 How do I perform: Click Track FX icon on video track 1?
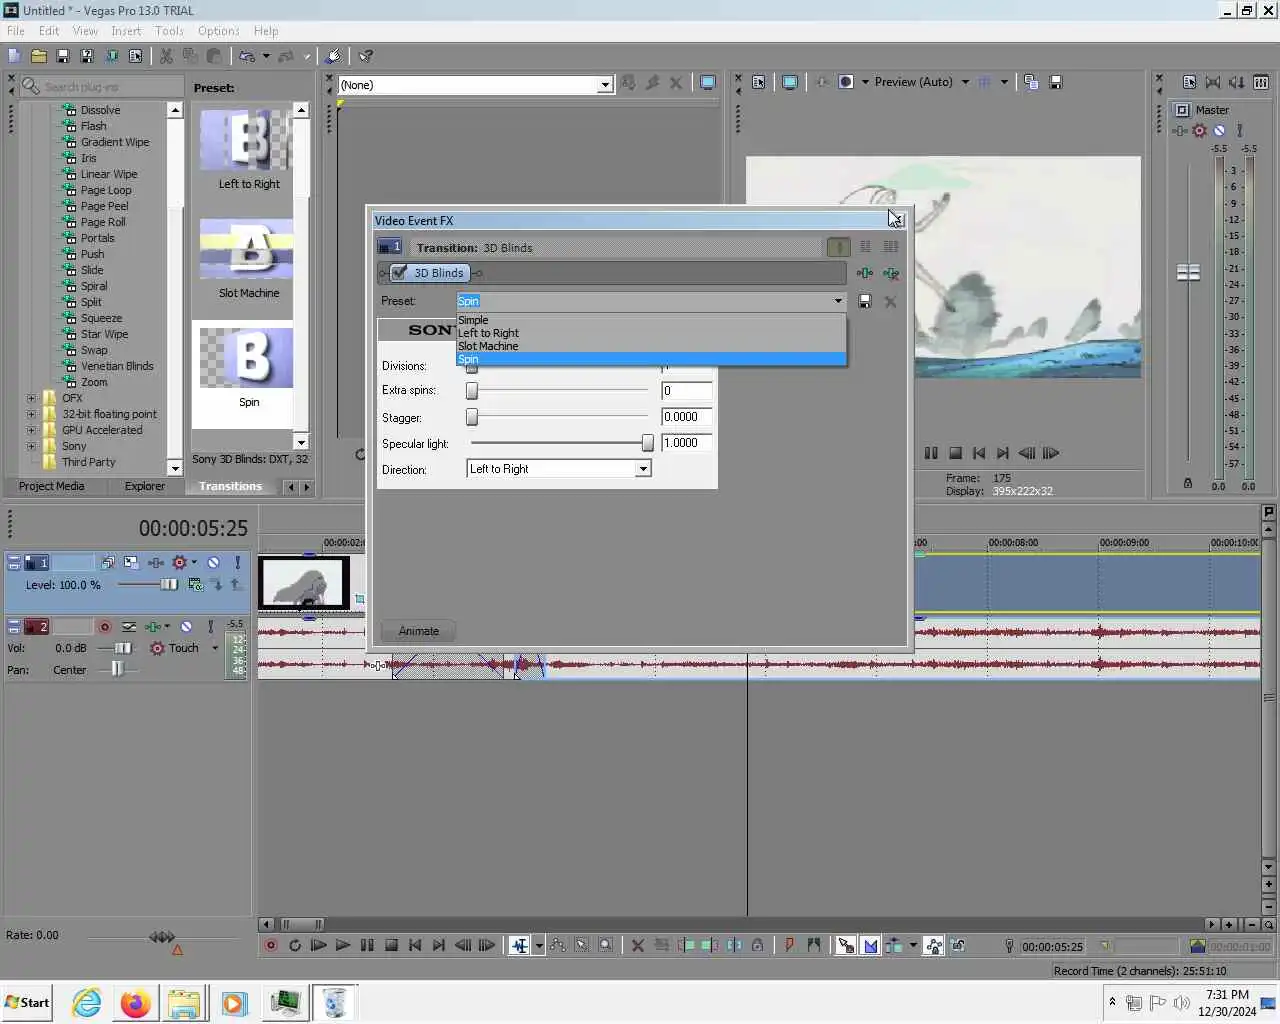(x=156, y=563)
